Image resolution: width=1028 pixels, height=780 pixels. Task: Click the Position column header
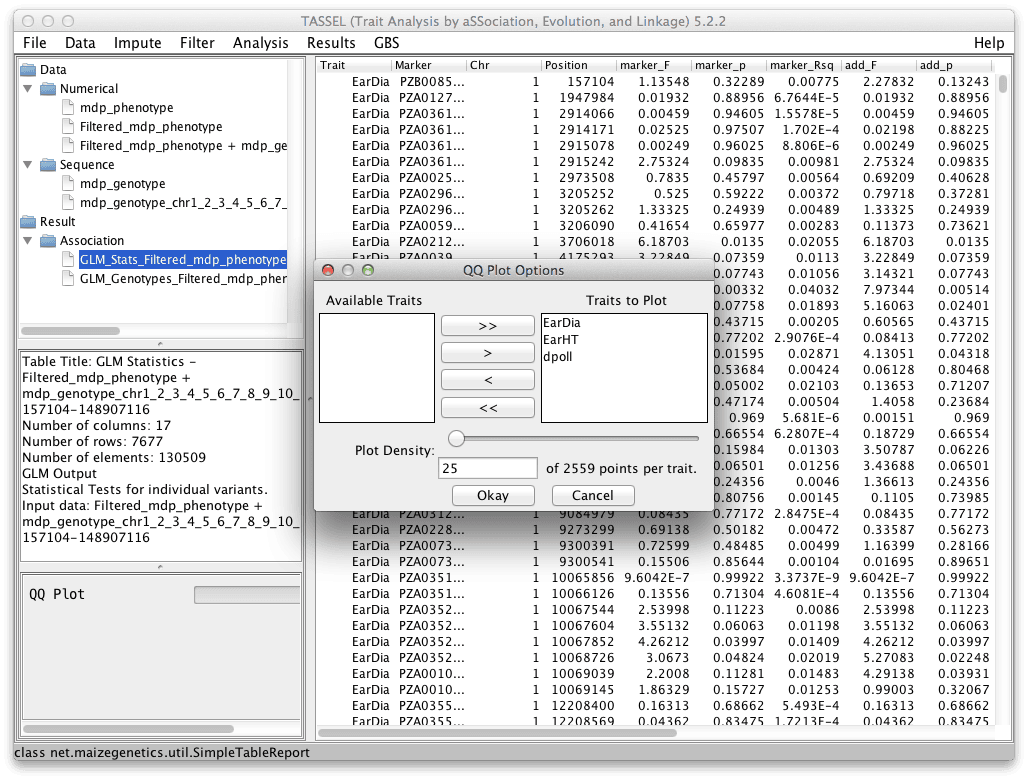click(580, 65)
